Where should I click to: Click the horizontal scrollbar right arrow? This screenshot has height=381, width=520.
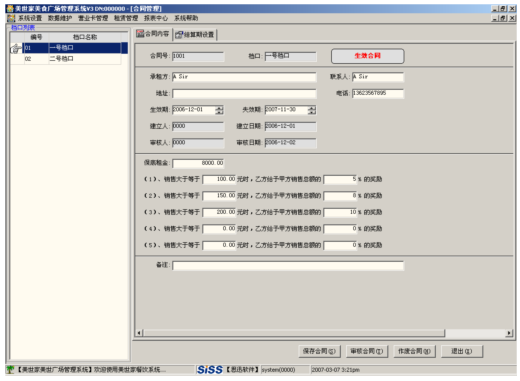(x=509, y=333)
